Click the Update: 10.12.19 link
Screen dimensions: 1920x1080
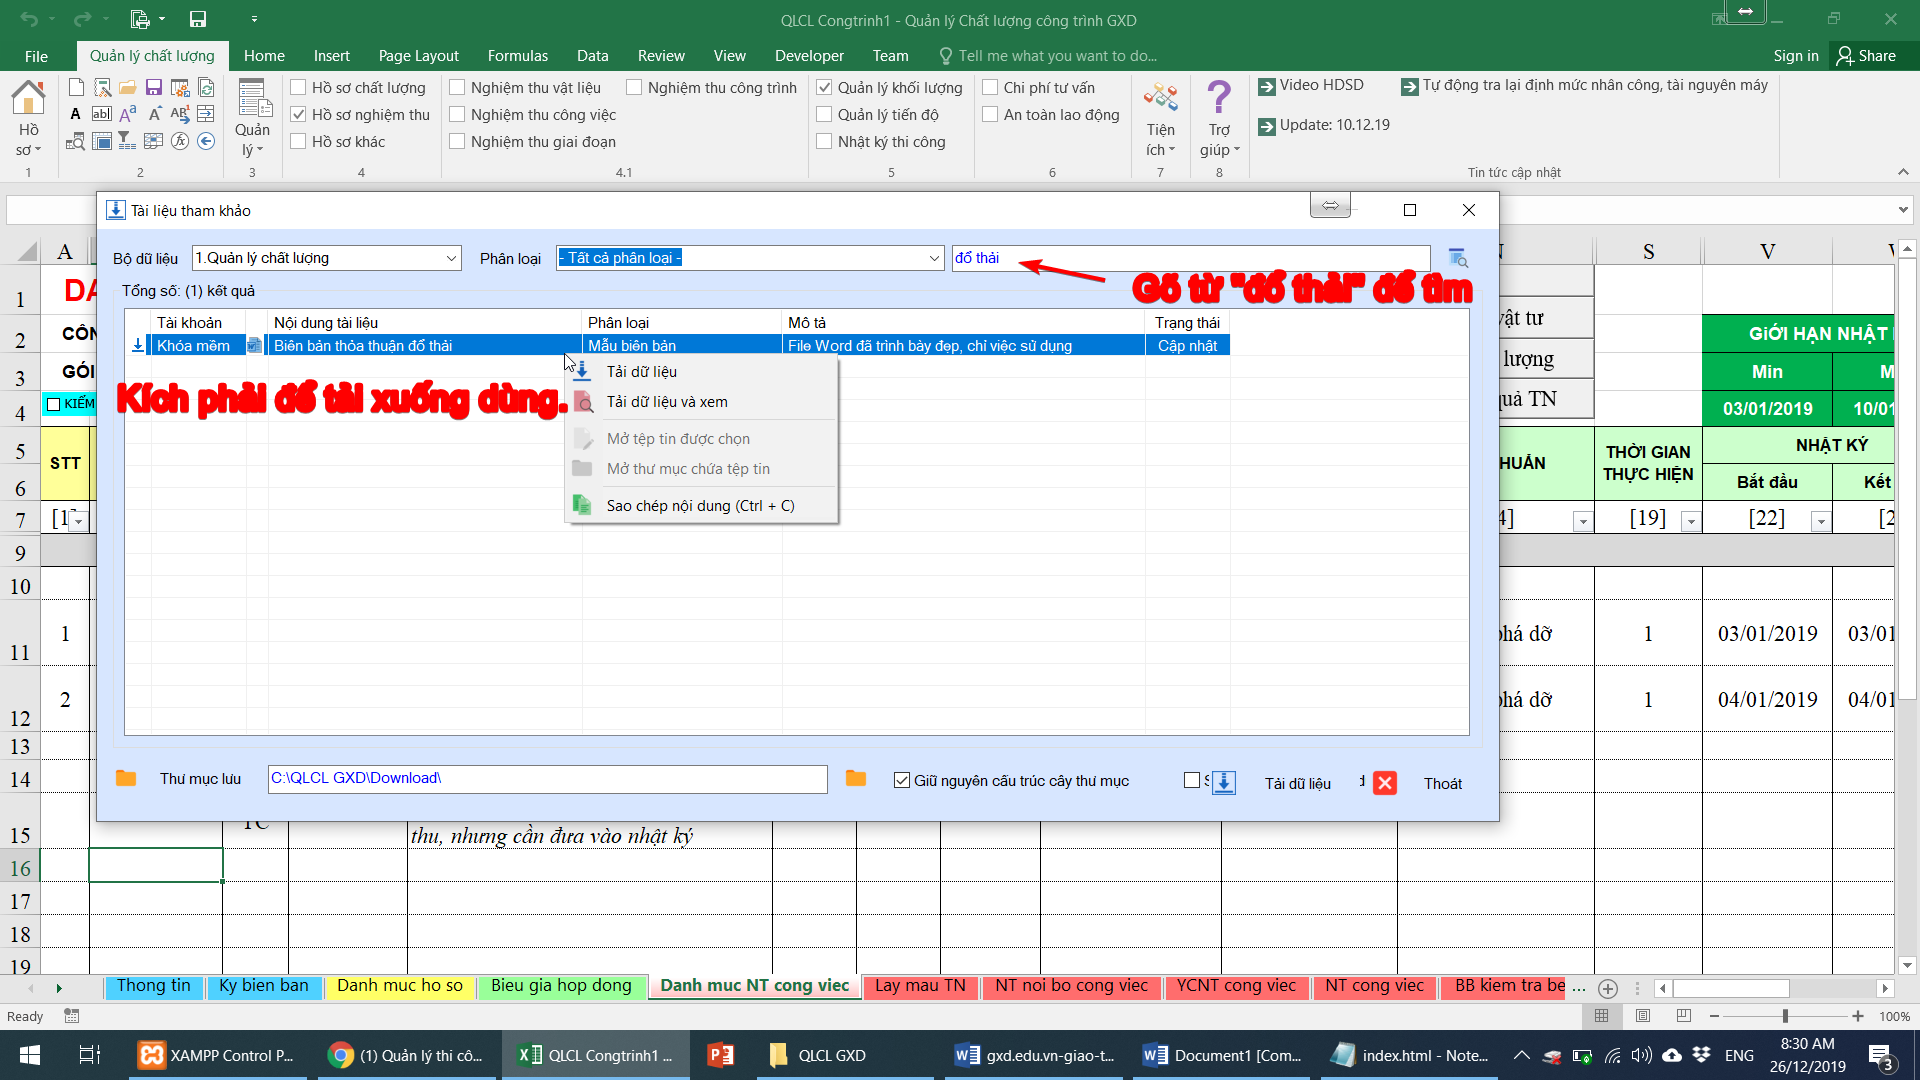(1323, 125)
